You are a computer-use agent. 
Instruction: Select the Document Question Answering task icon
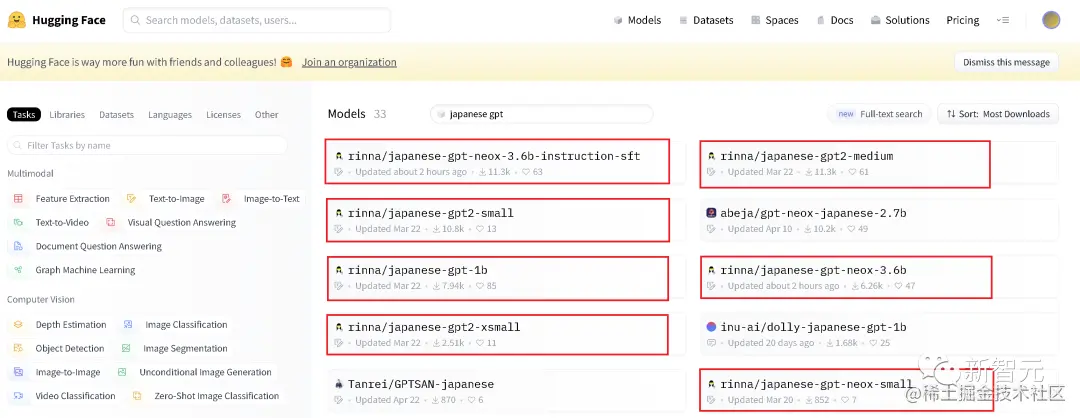(x=19, y=246)
